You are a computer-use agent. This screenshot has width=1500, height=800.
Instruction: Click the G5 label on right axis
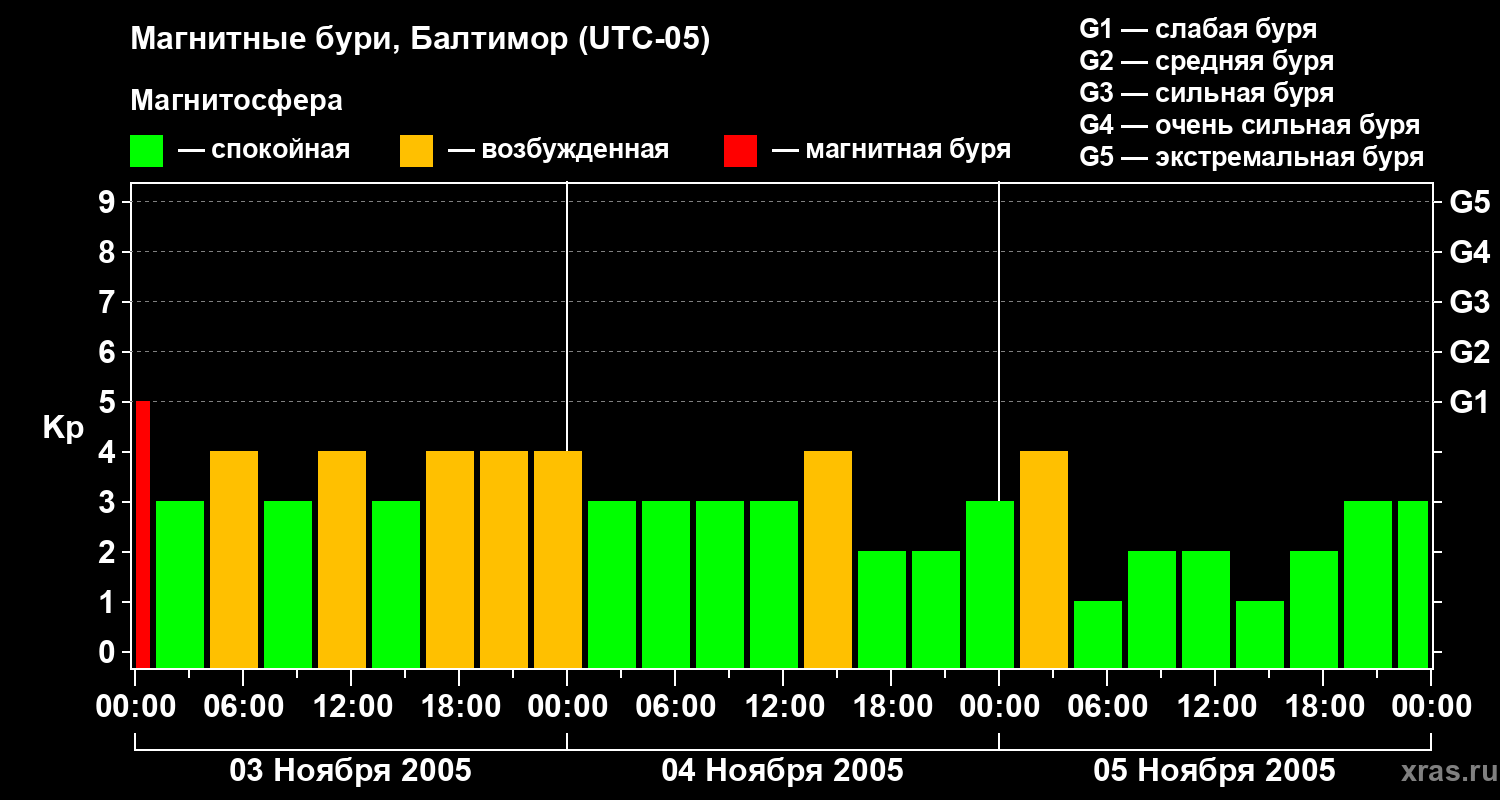point(1469,203)
